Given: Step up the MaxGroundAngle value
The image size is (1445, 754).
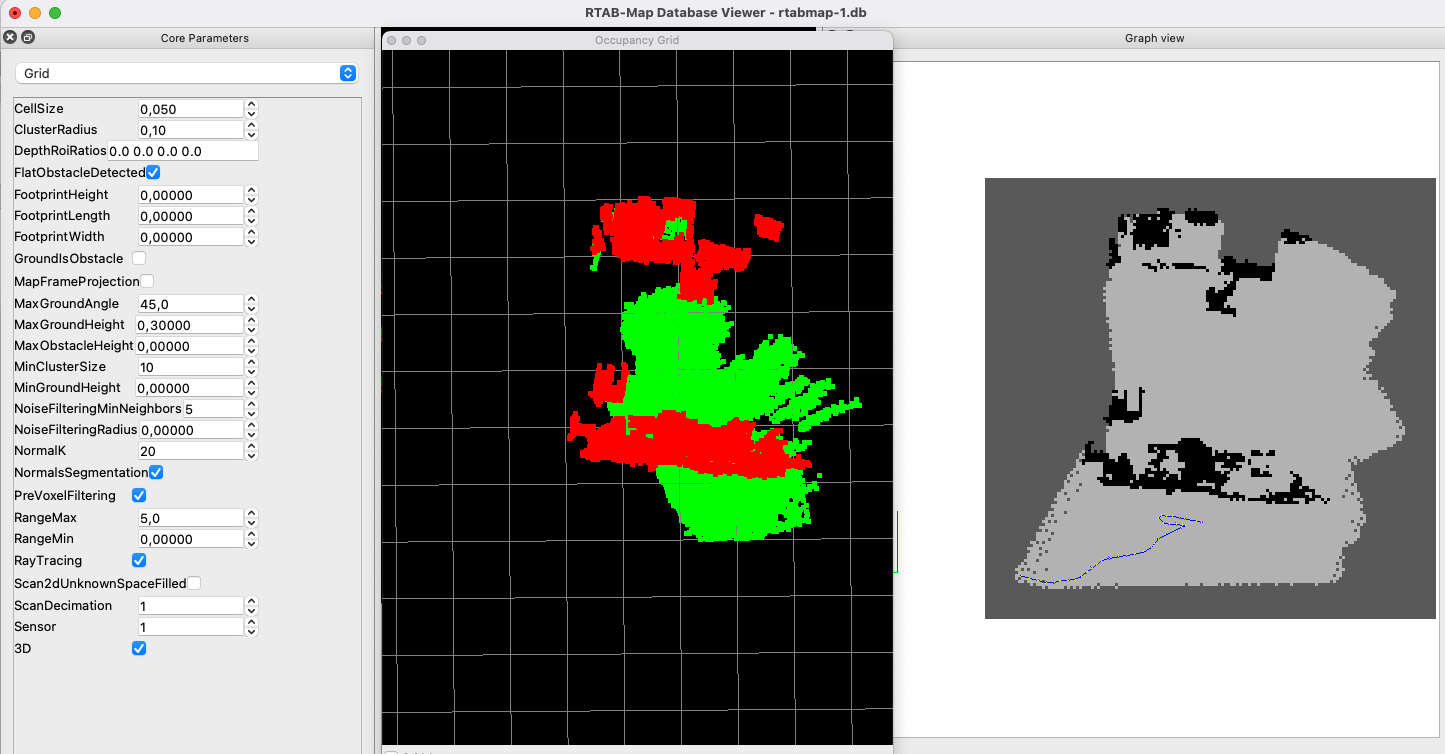Looking at the screenshot, I should [251, 299].
